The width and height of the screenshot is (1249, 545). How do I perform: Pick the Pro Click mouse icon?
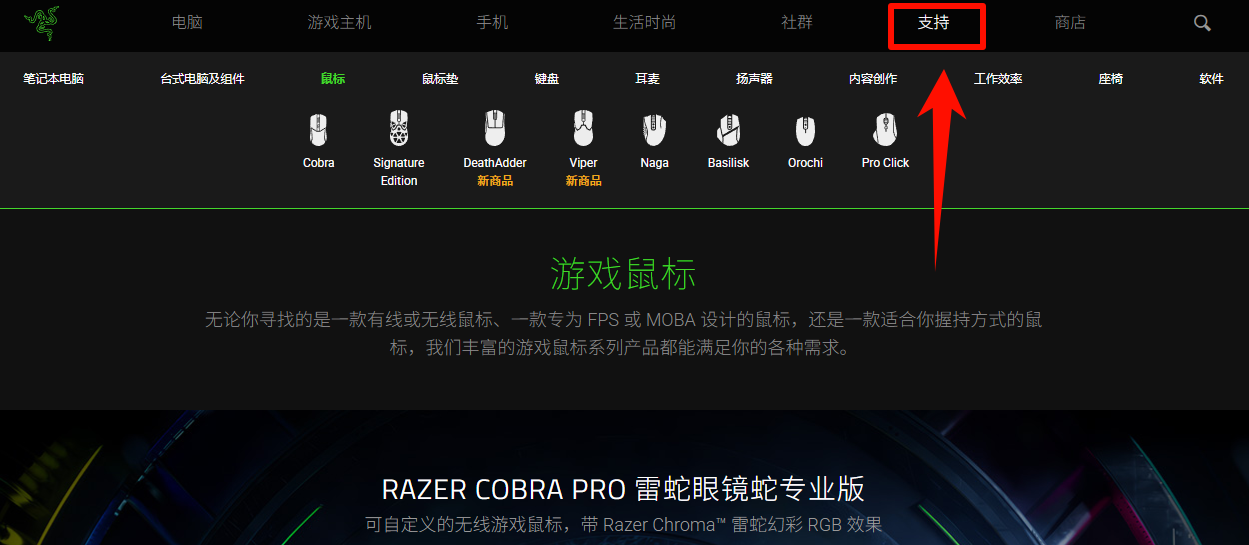885,129
